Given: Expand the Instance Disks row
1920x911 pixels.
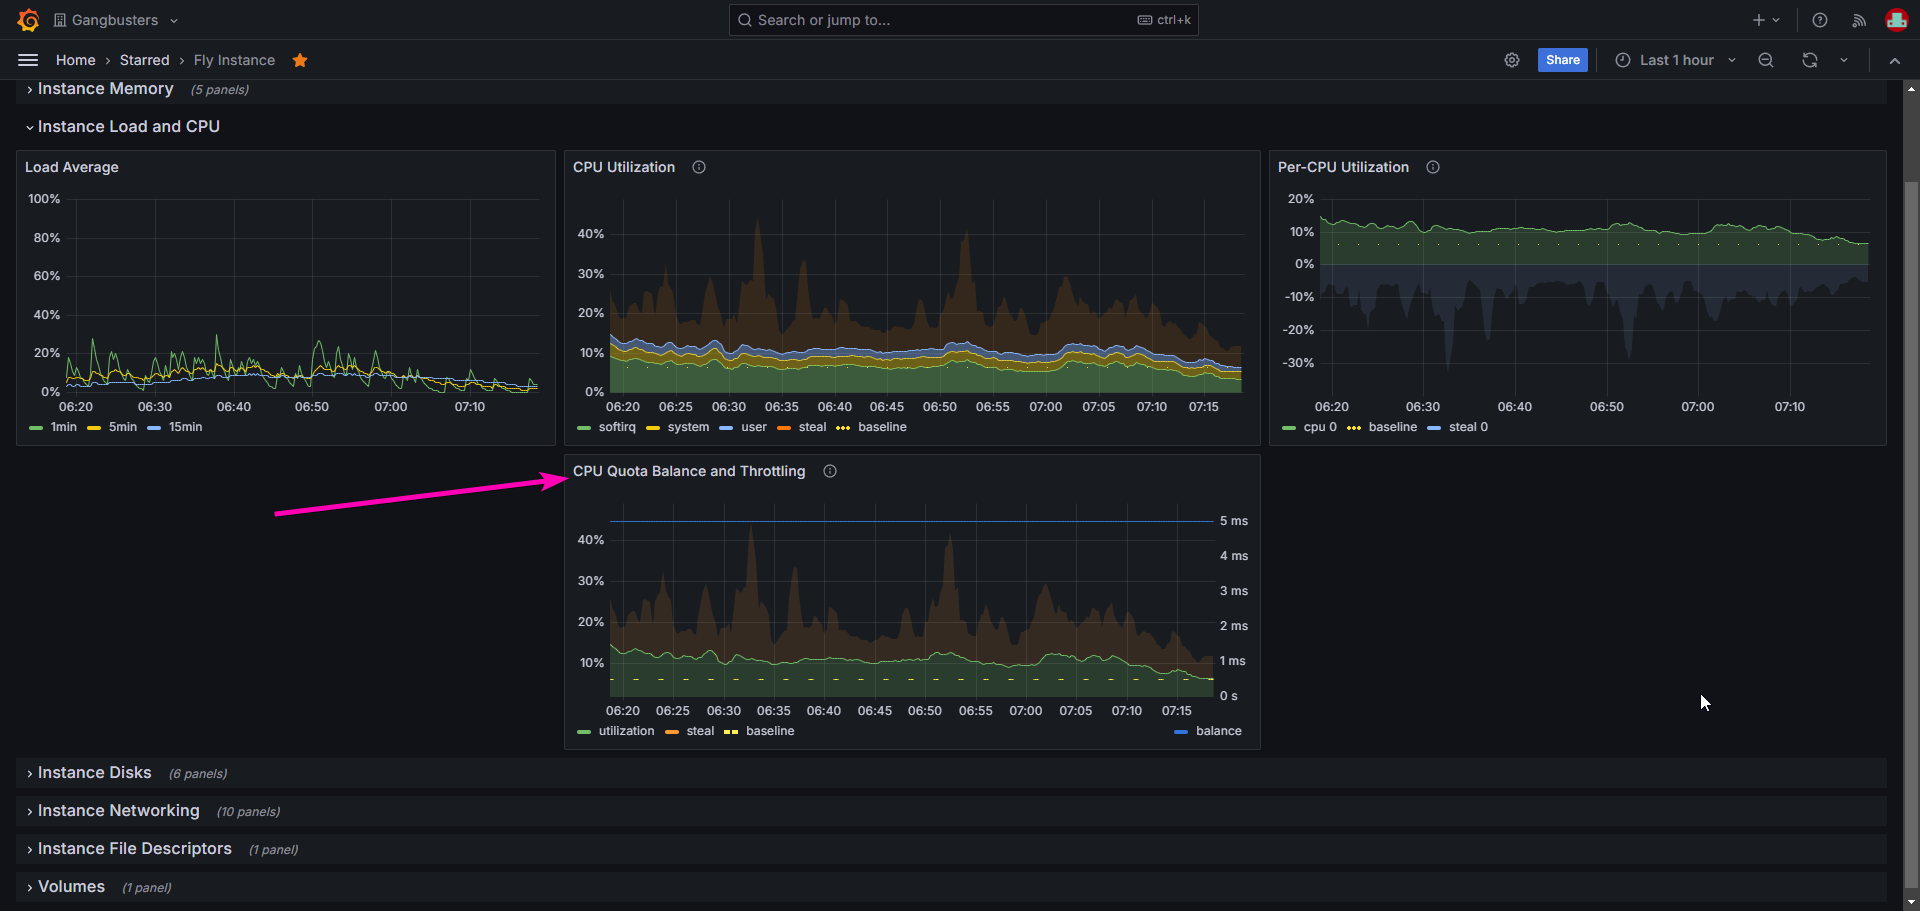Looking at the screenshot, I should (94, 773).
